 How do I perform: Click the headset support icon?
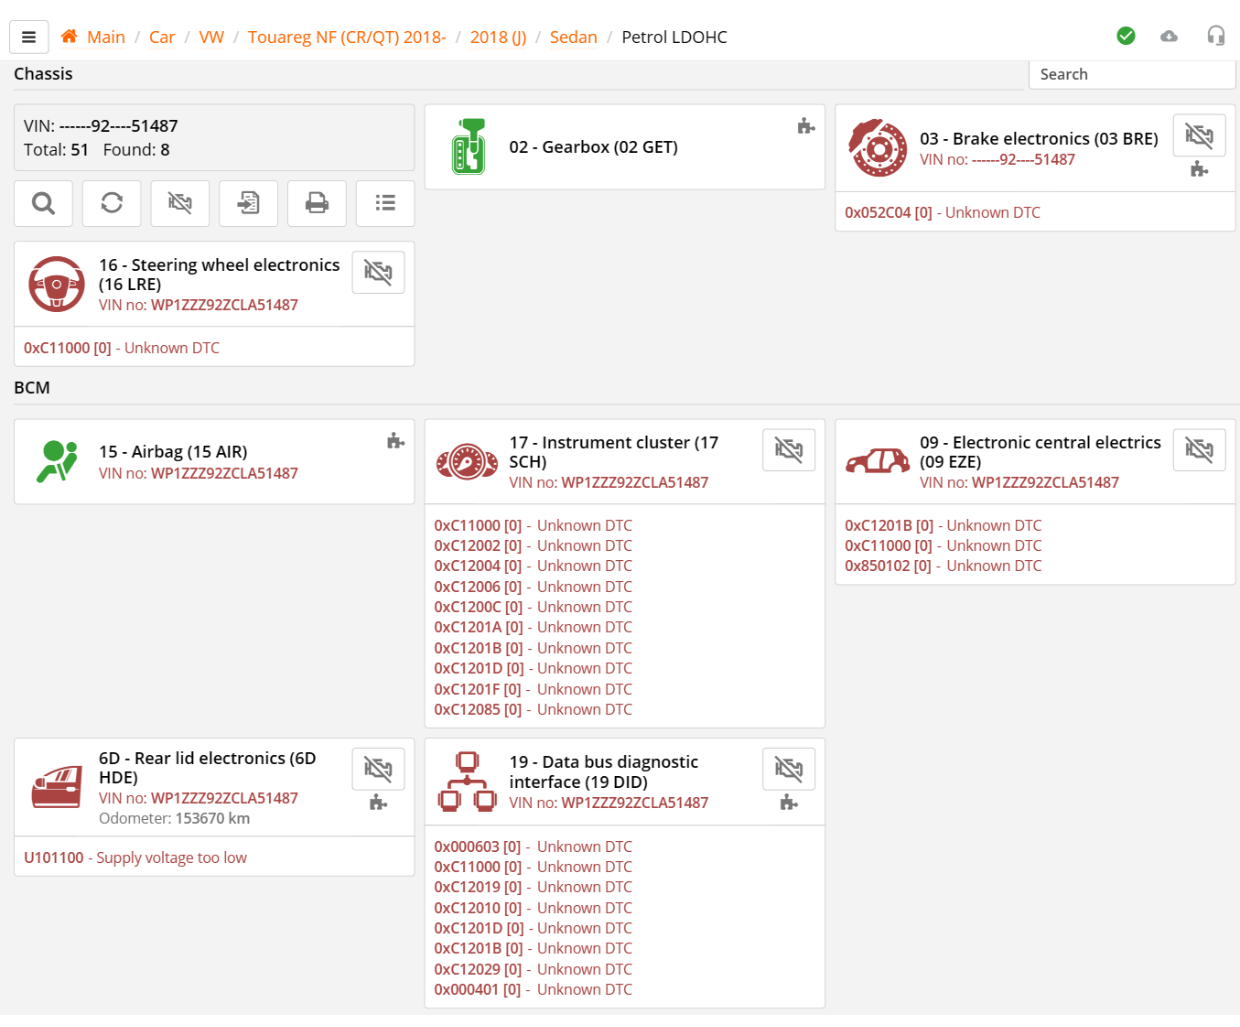(1216, 36)
